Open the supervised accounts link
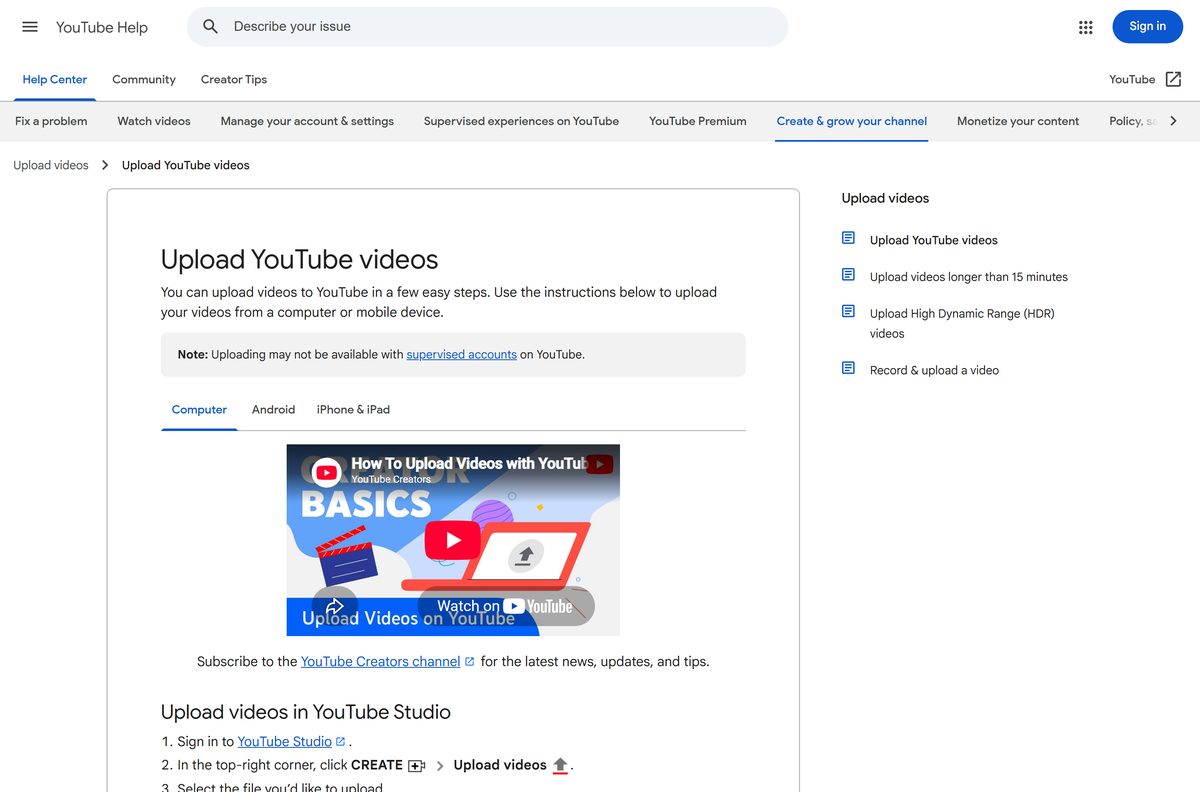The image size is (1200, 792). (x=462, y=354)
